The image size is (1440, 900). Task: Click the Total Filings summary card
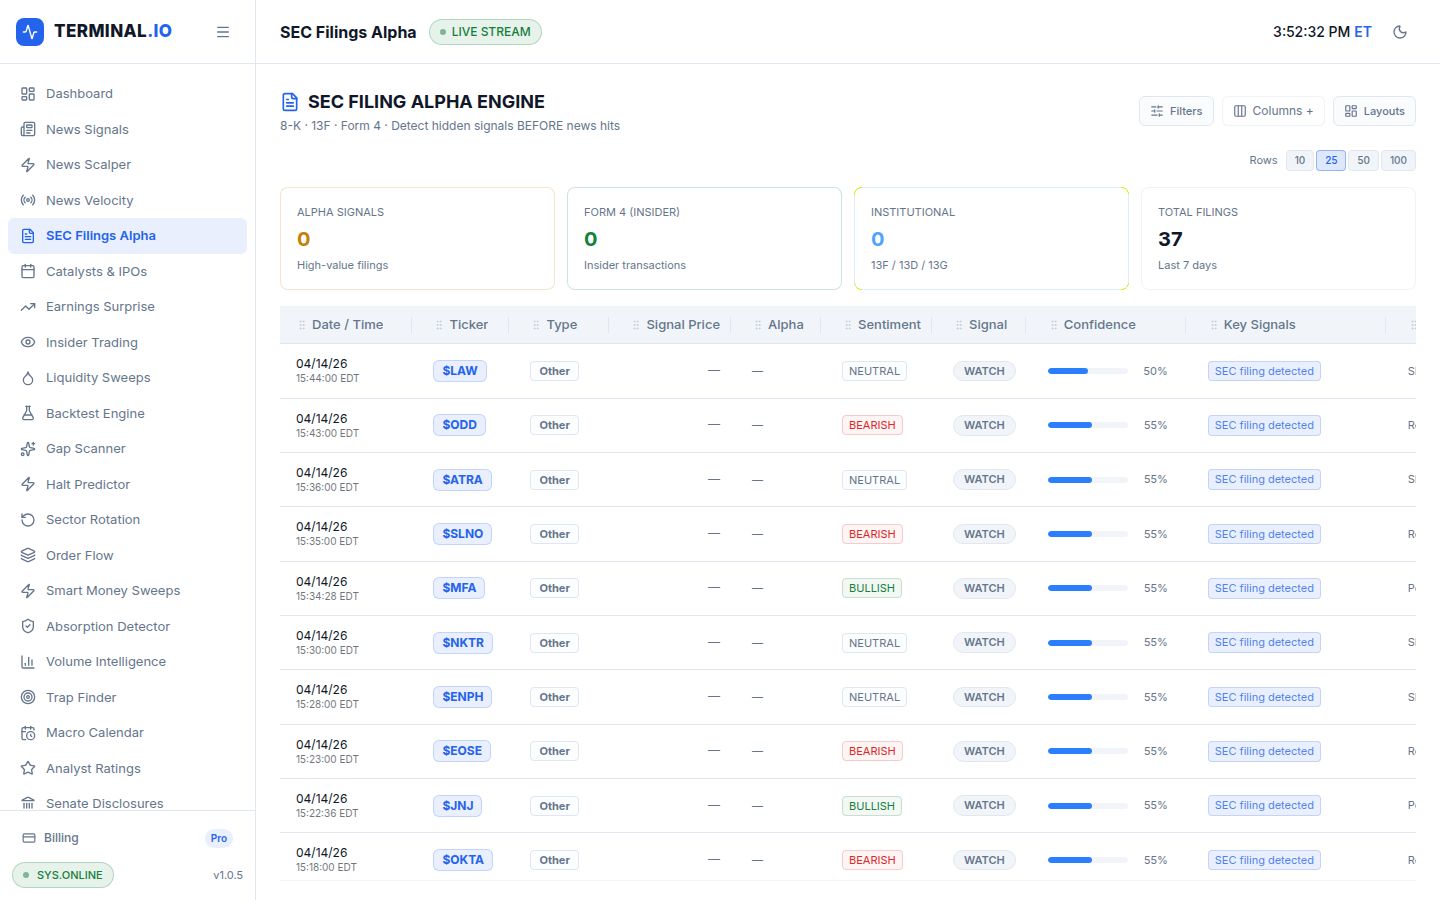1278,239
